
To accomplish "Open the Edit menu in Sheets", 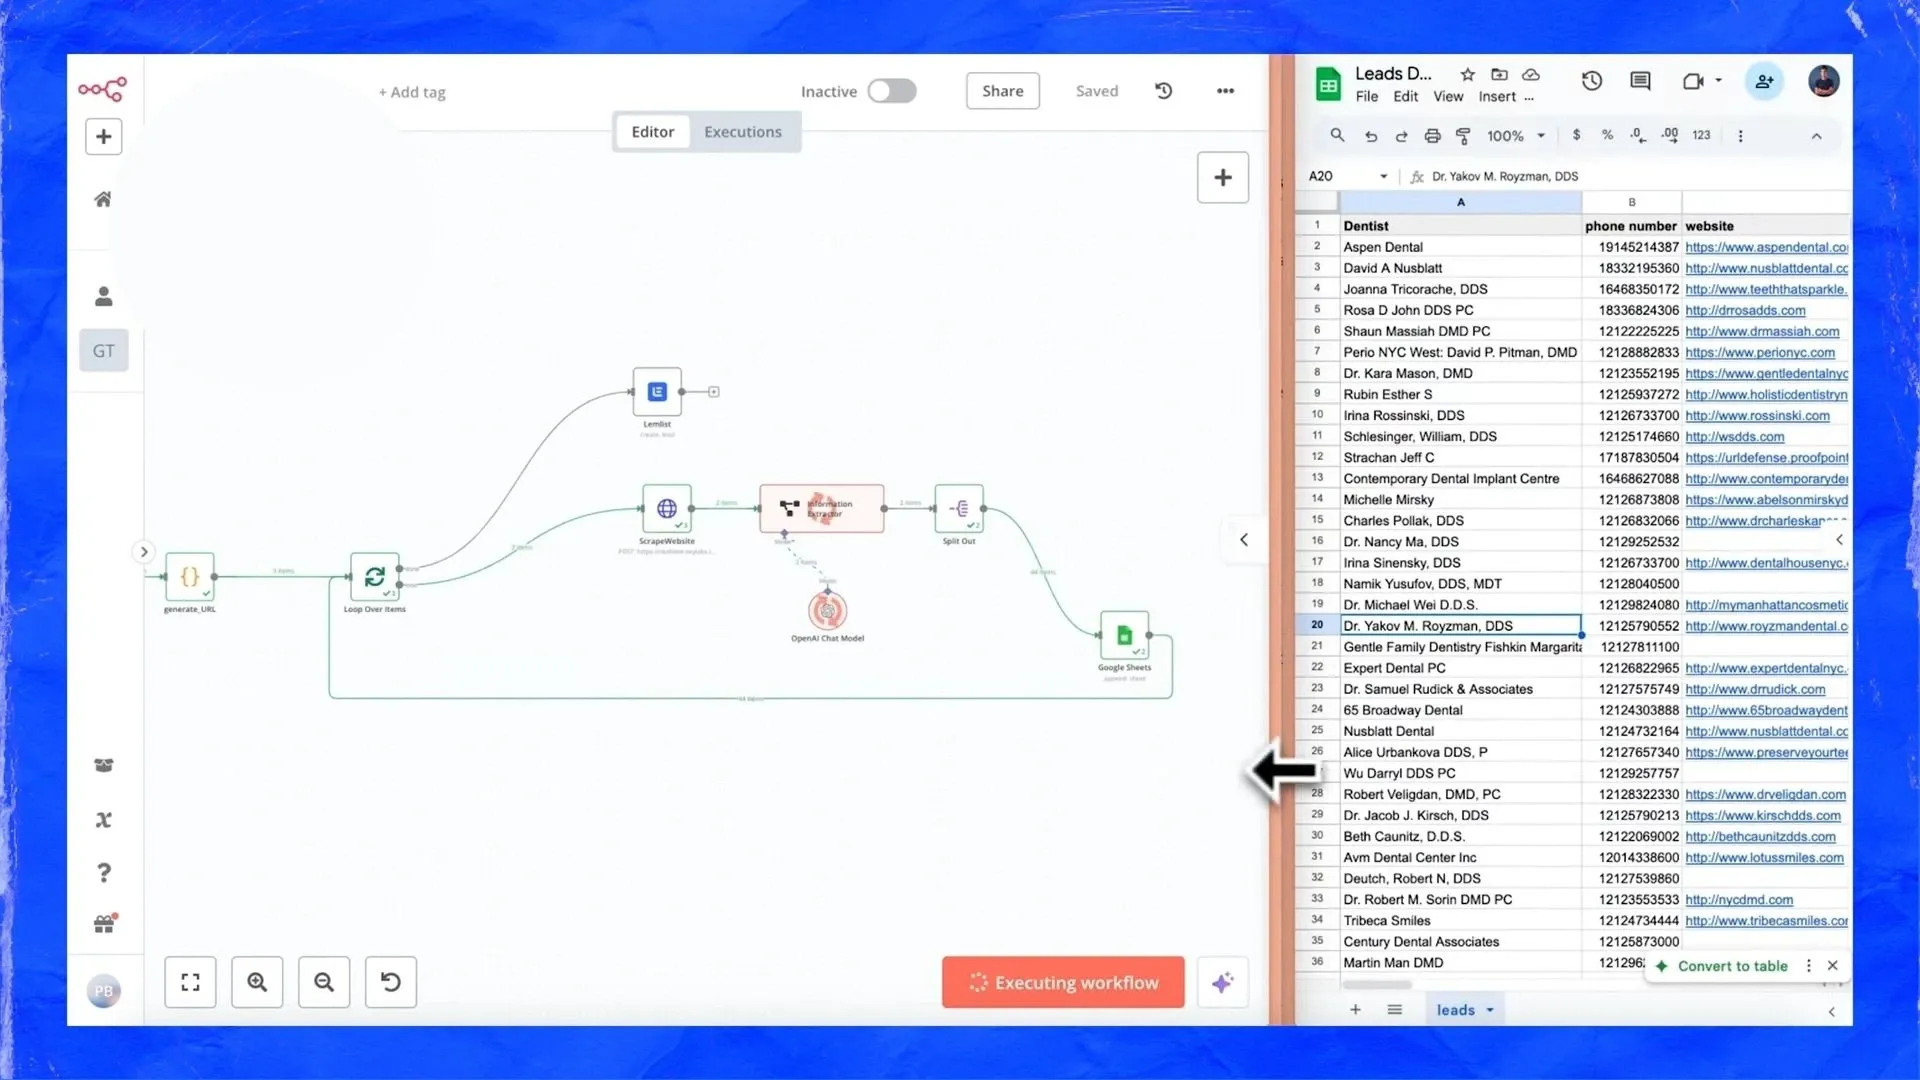I will [x=1405, y=97].
